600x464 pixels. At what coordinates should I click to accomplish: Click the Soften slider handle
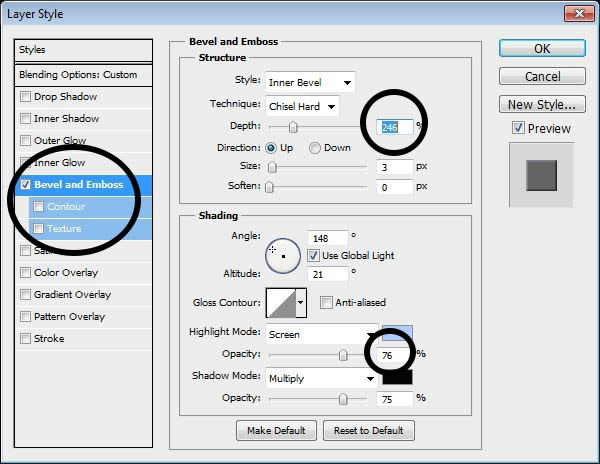click(x=269, y=187)
